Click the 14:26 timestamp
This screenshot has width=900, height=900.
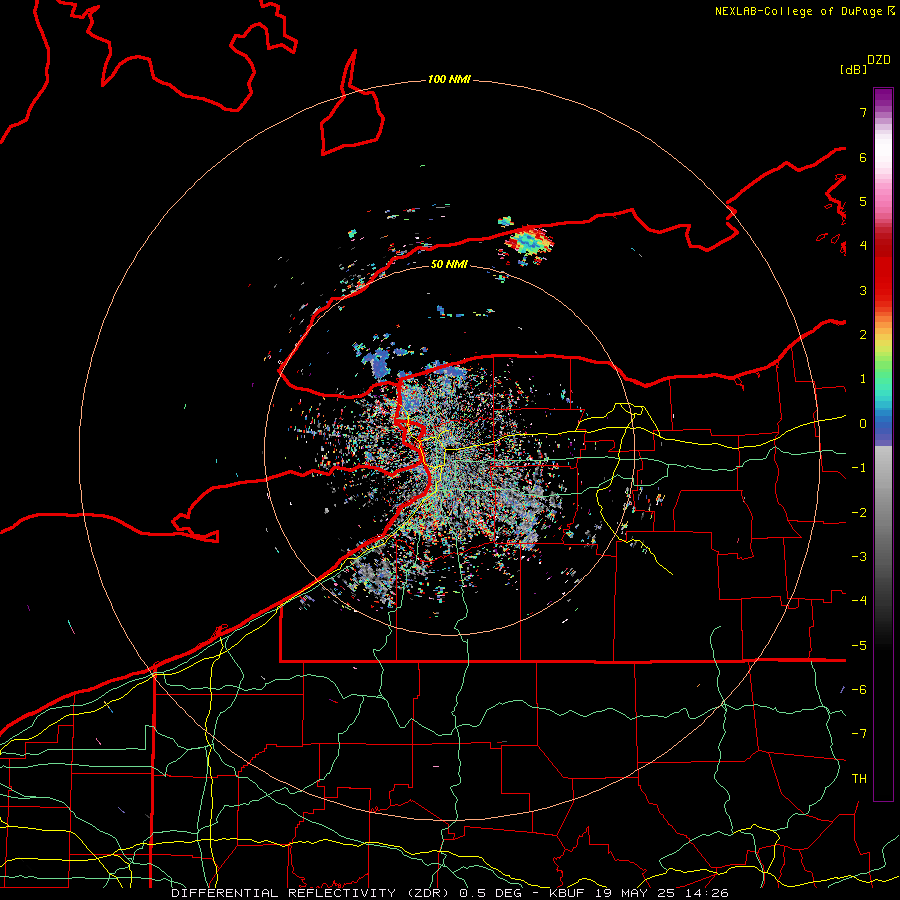(x=709, y=893)
